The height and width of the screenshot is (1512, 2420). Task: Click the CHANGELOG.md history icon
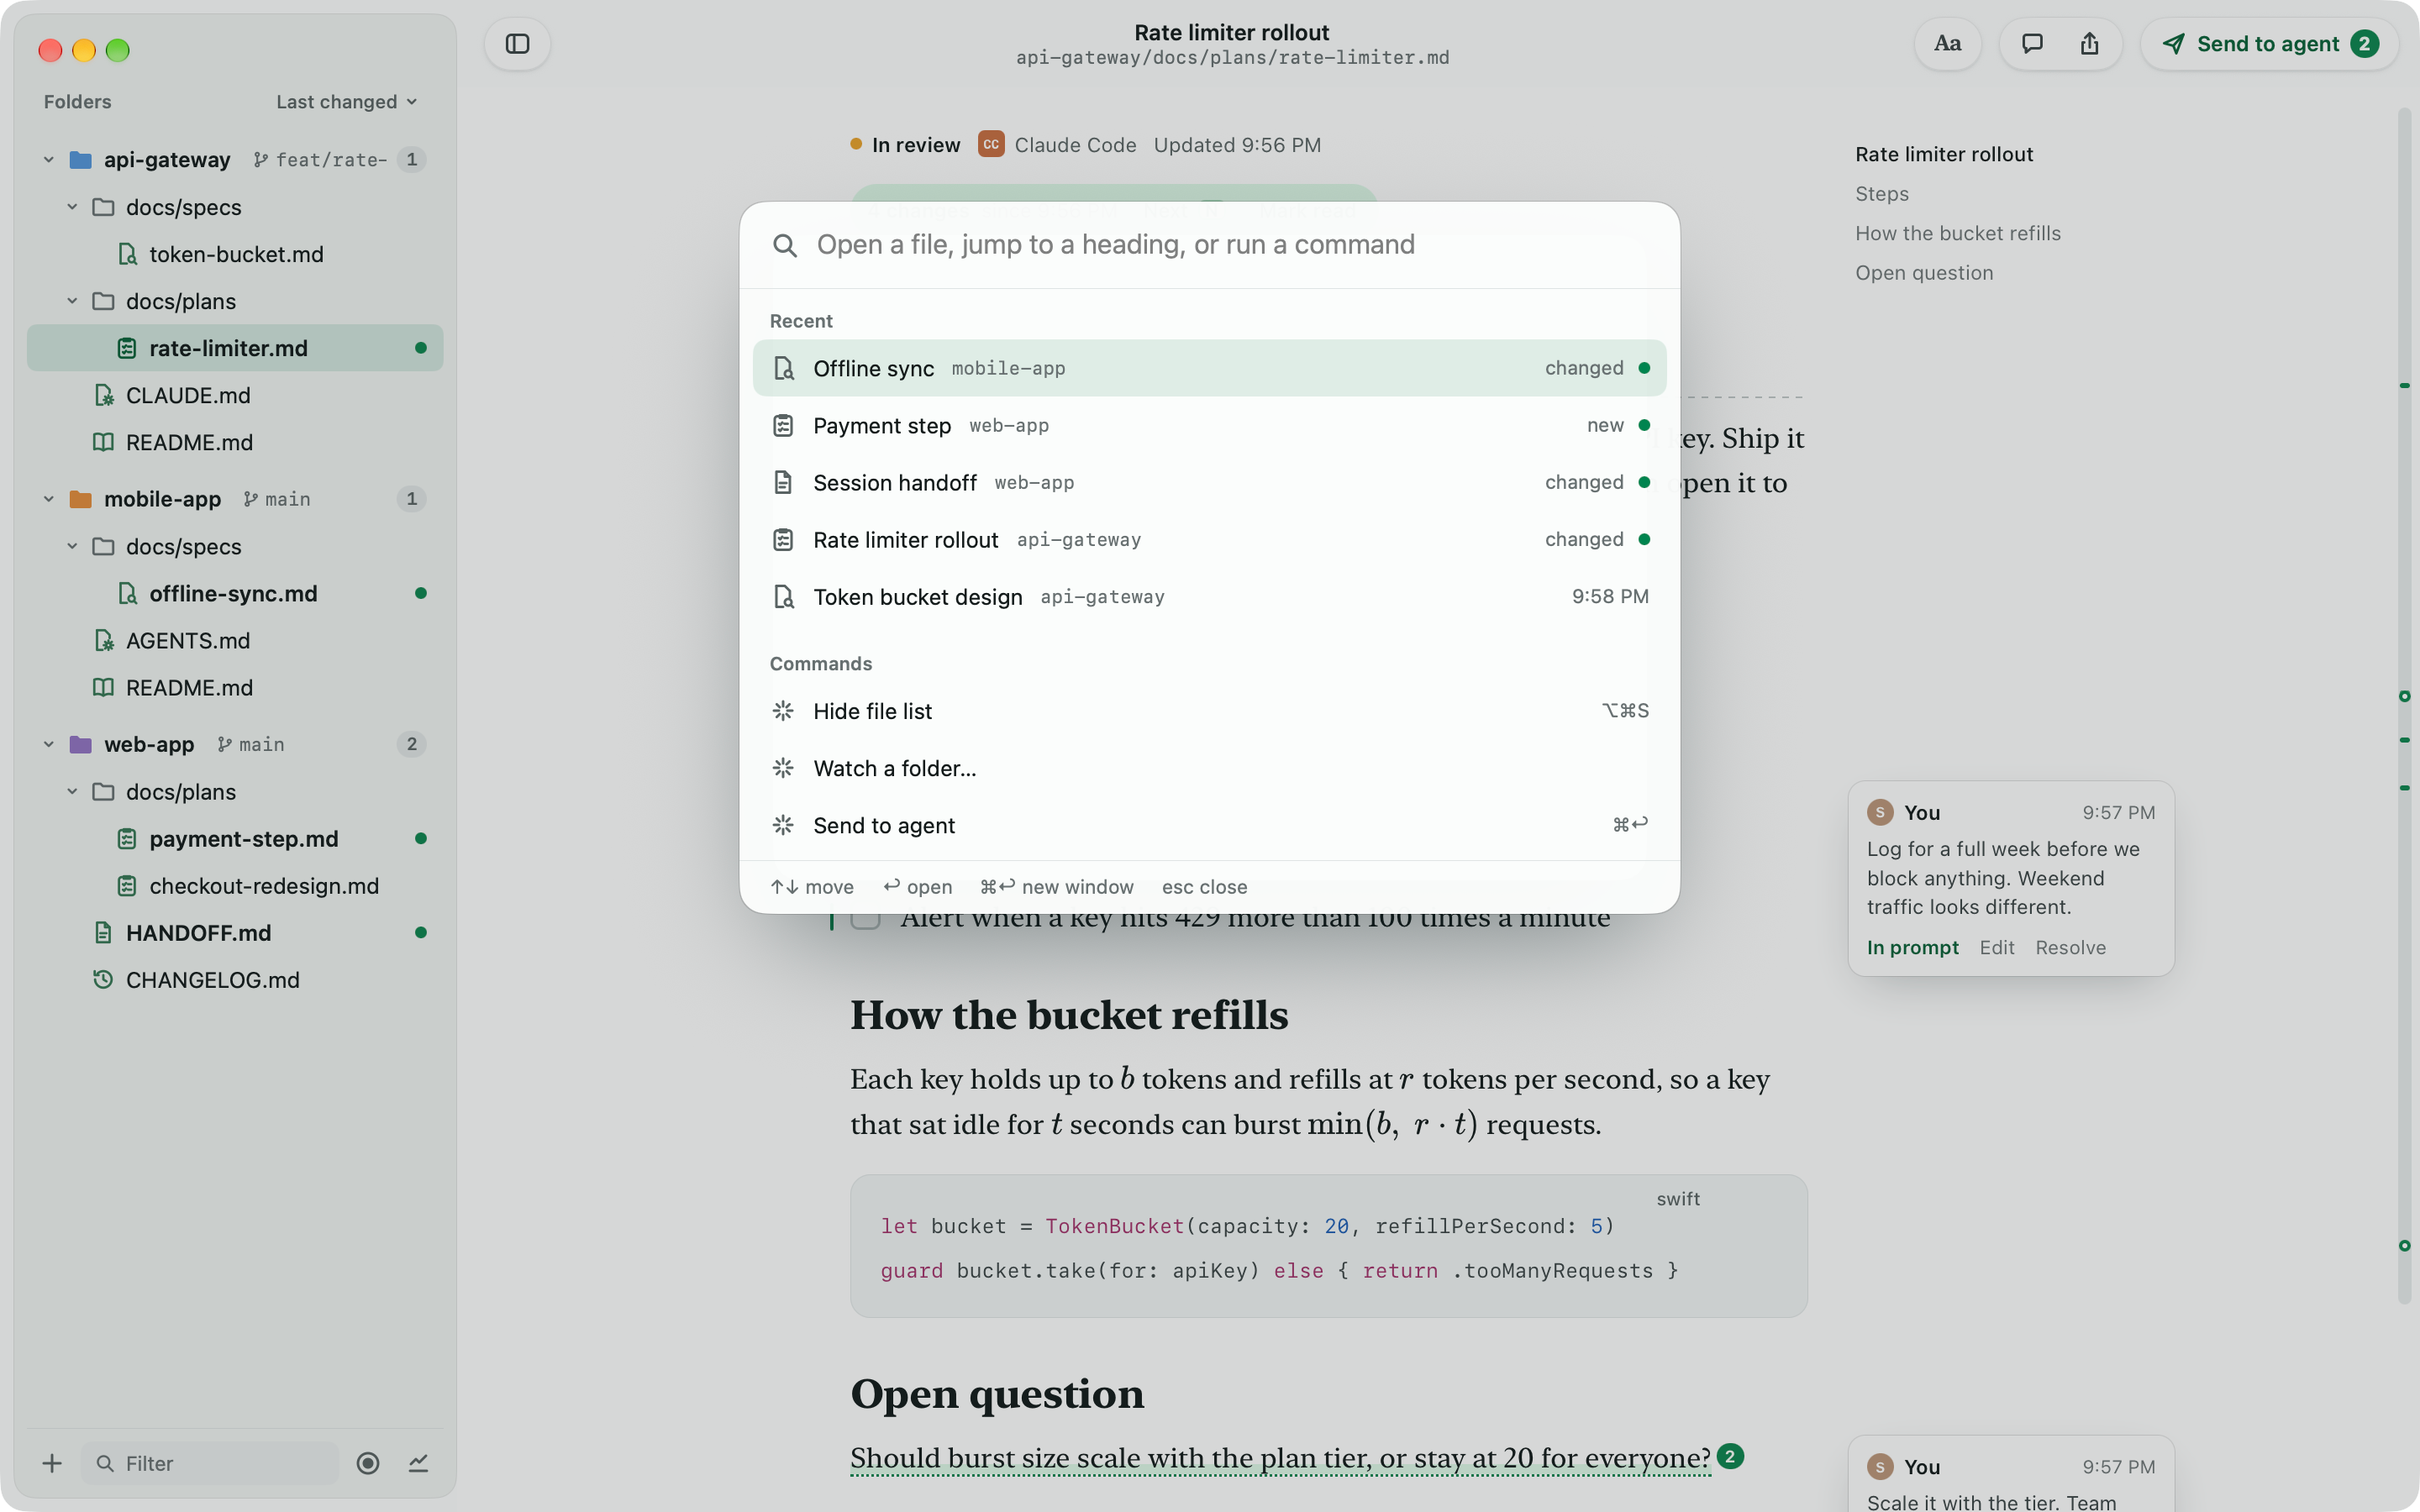(103, 979)
